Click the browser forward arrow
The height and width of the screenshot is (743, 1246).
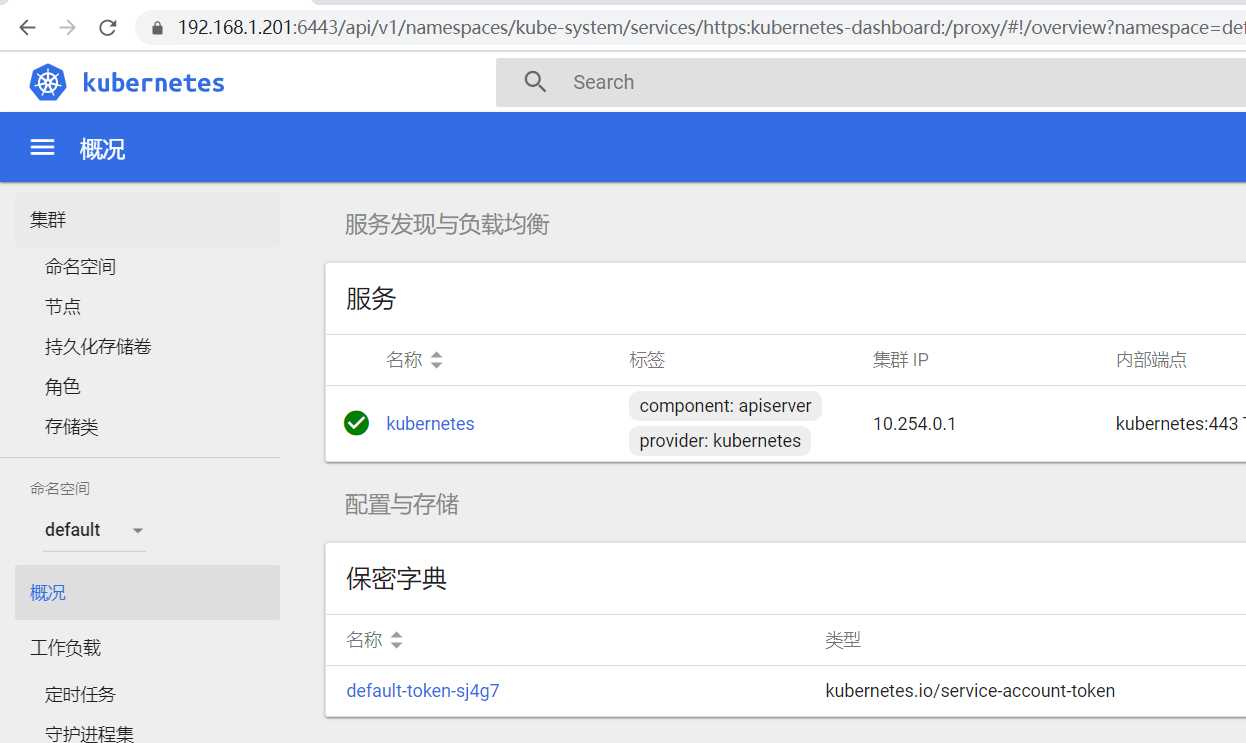pyautogui.click(x=67, y=28)
